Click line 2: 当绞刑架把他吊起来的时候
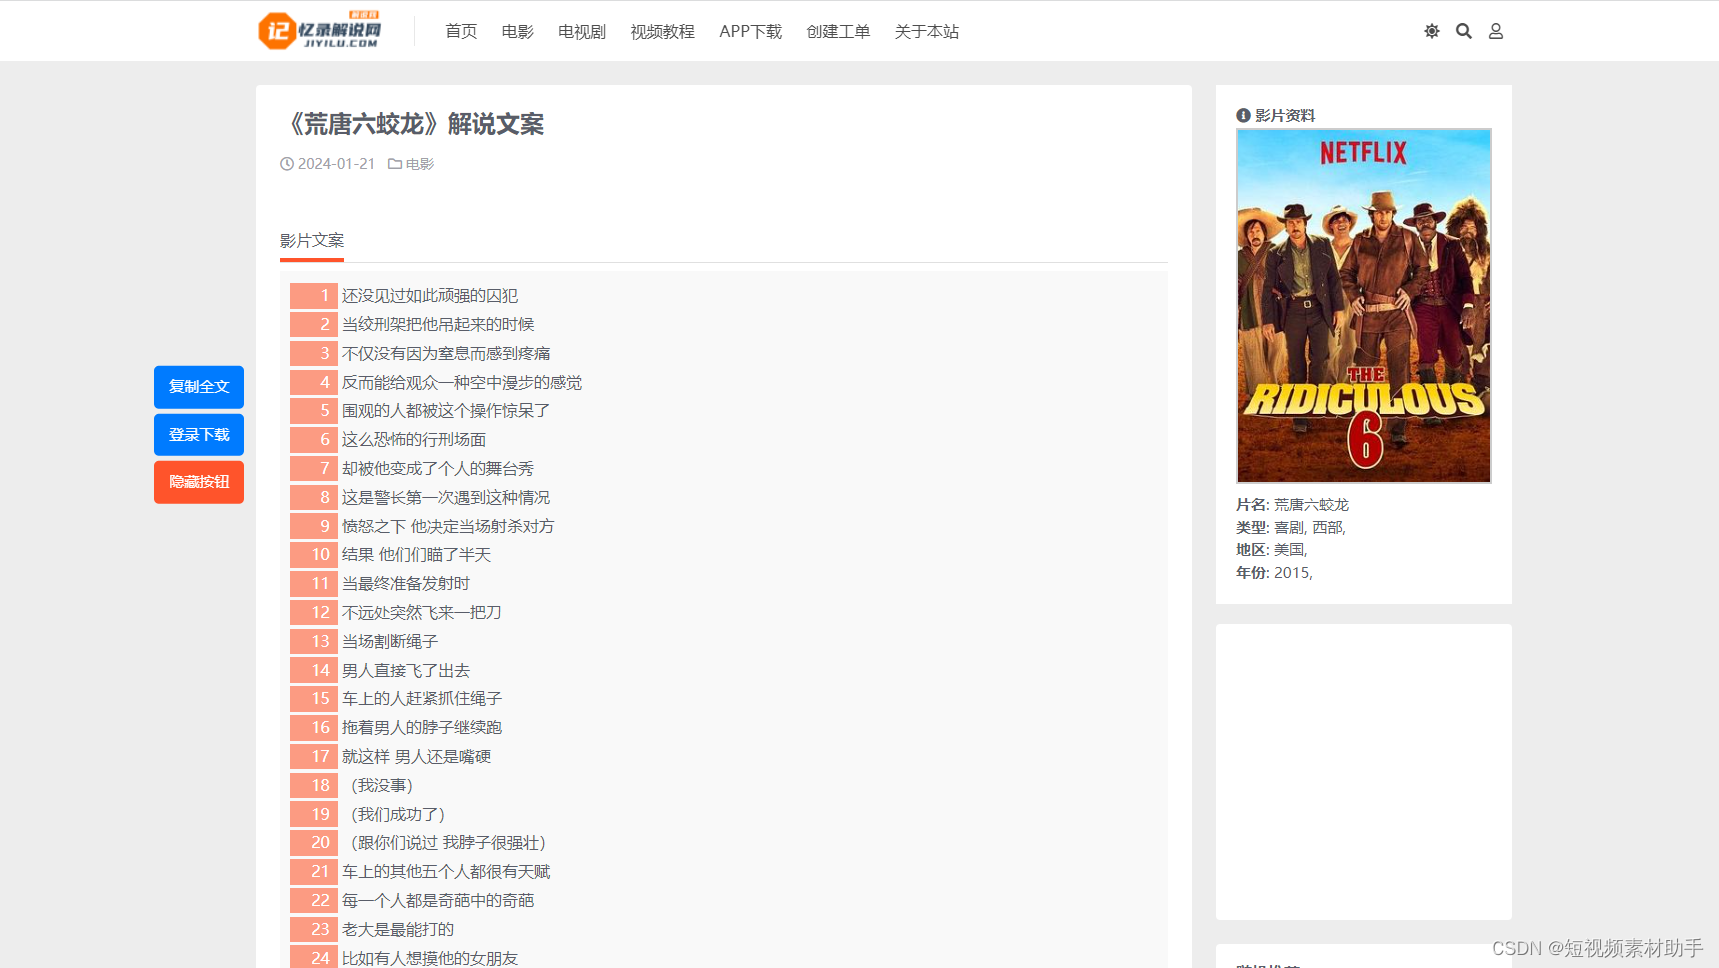 coord(438,325)
